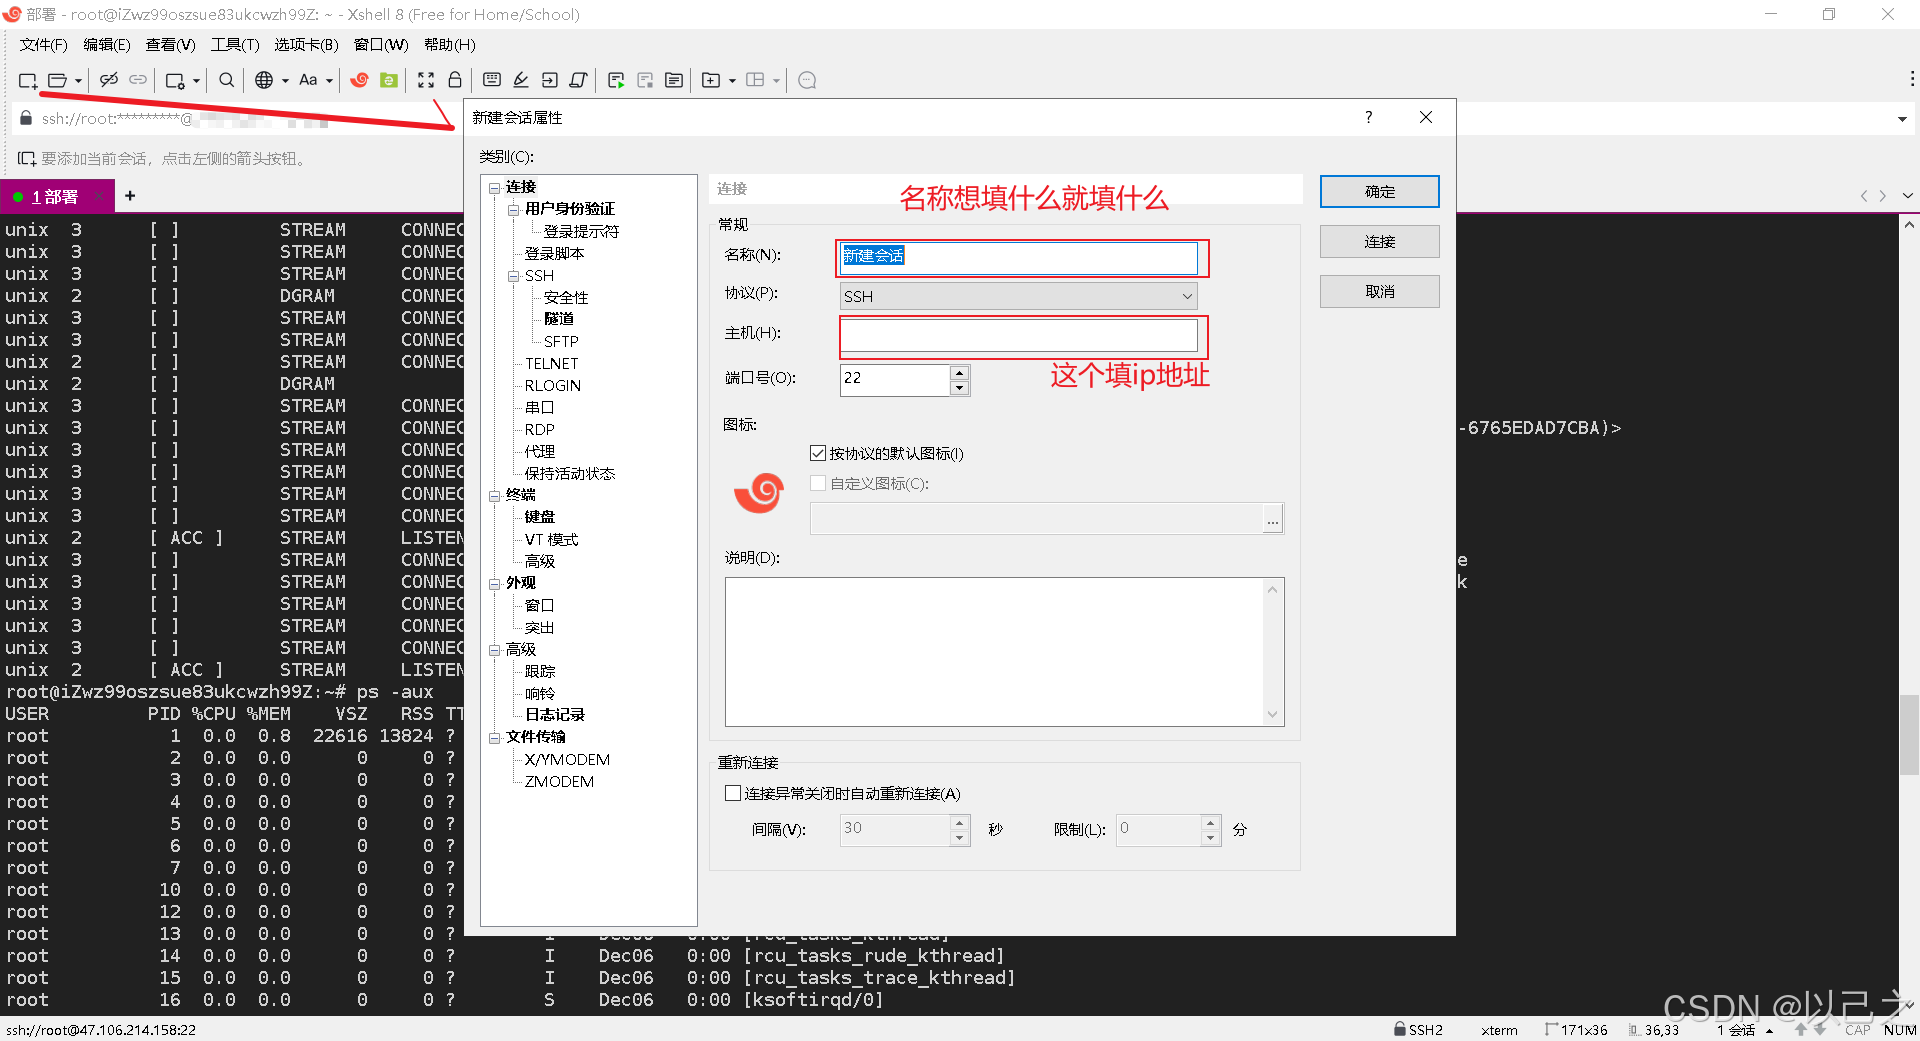
Task: Open the compose pane keyboard icon
Action: pyautogui.click(x=491, y=80)
